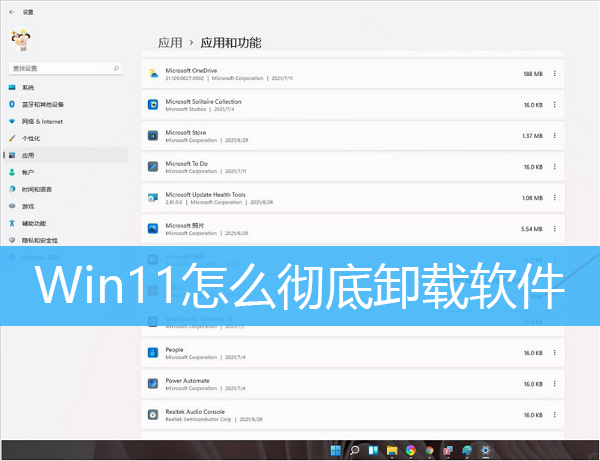Click the Microsoft Update Health Tools icon
The image size is (600, 461).
pos(153,197)
